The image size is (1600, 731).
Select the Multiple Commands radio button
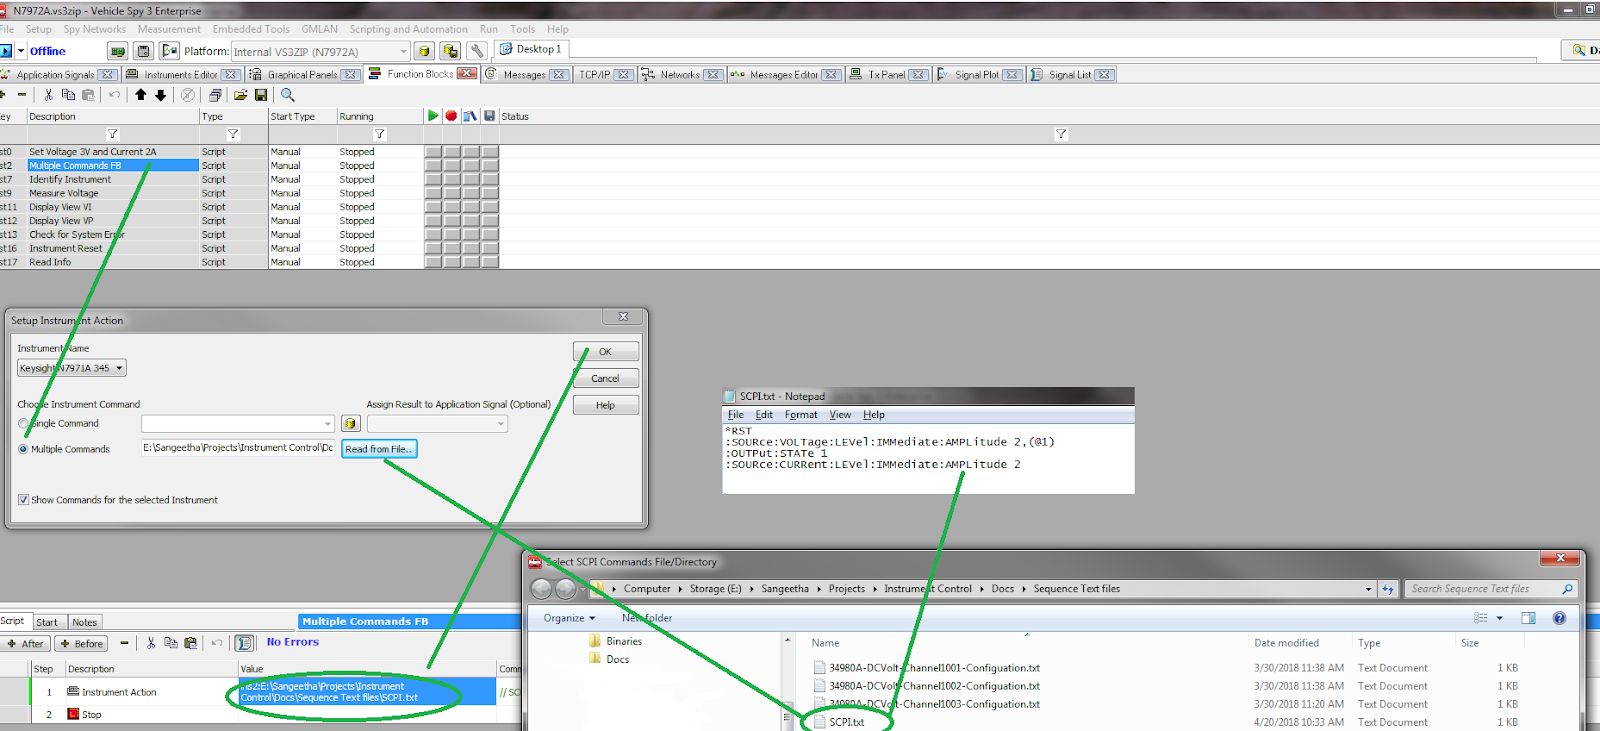pyautogui.click(x=24, y=449)
